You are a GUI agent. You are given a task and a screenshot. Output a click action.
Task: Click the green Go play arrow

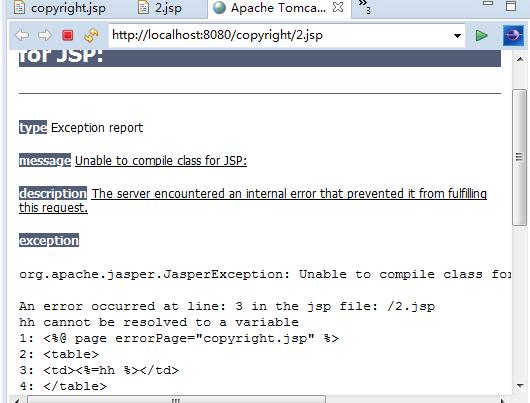(481, 35)
